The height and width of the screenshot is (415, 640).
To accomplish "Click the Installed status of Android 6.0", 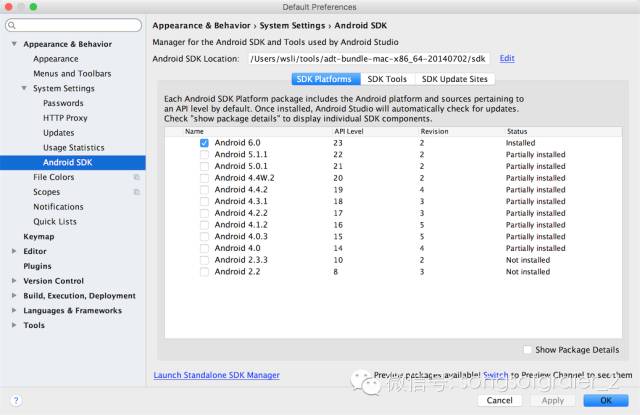I will point(520,143).
